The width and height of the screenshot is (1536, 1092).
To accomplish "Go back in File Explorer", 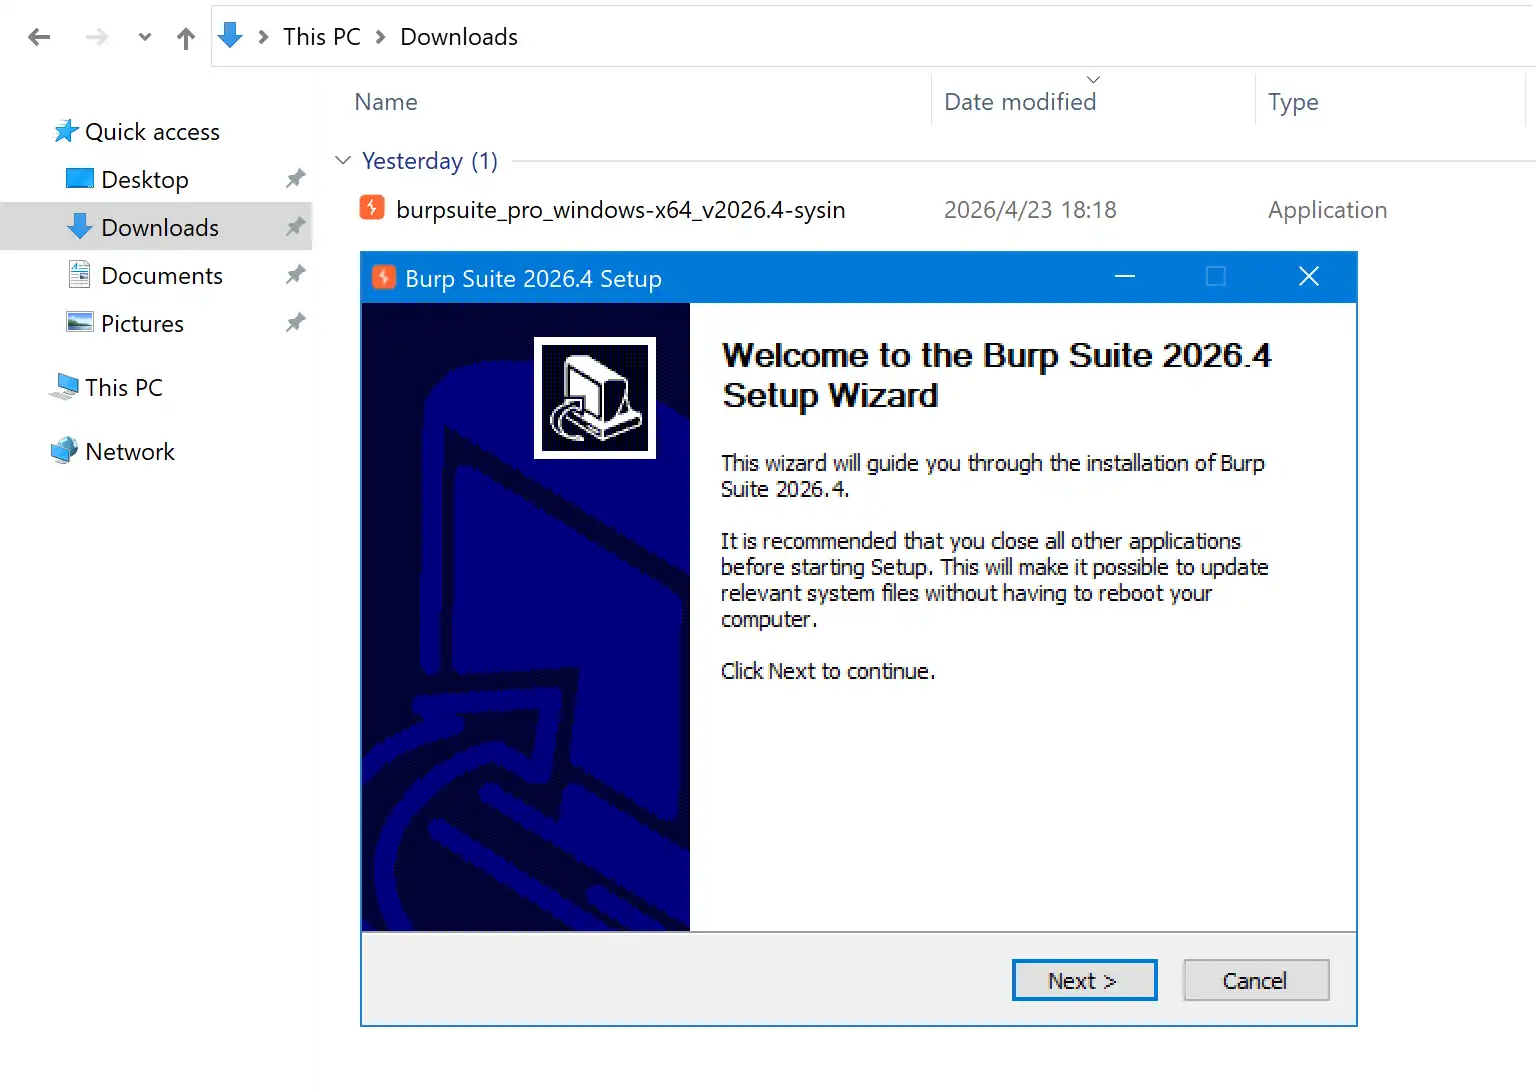I will (40, 38).
